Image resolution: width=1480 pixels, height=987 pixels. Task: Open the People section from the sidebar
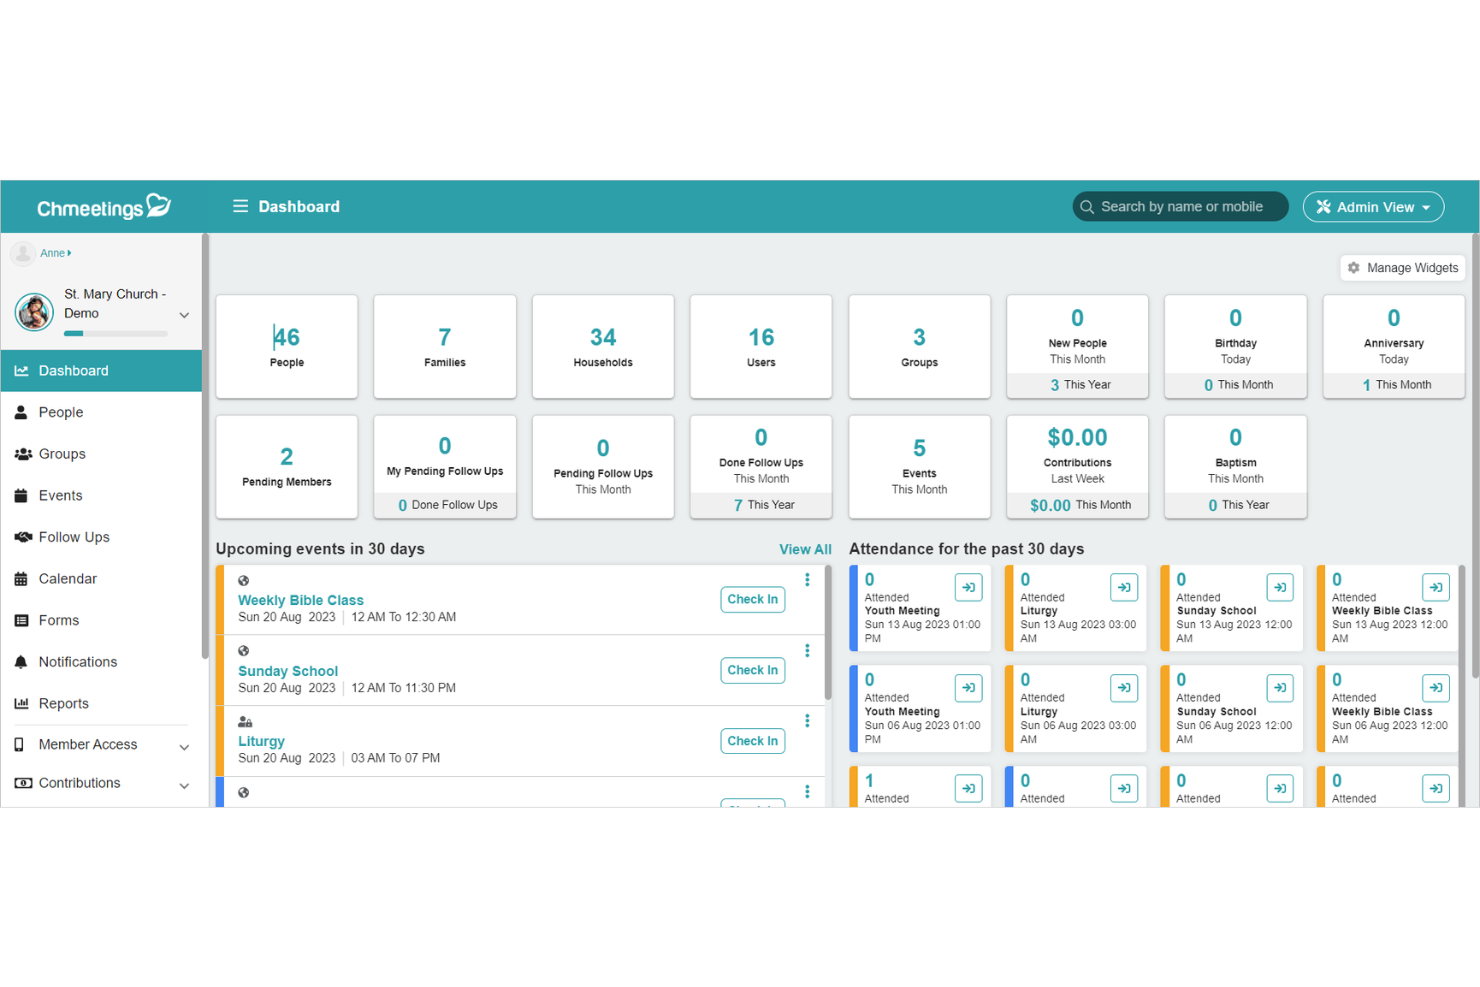click(x=60, y=412)
